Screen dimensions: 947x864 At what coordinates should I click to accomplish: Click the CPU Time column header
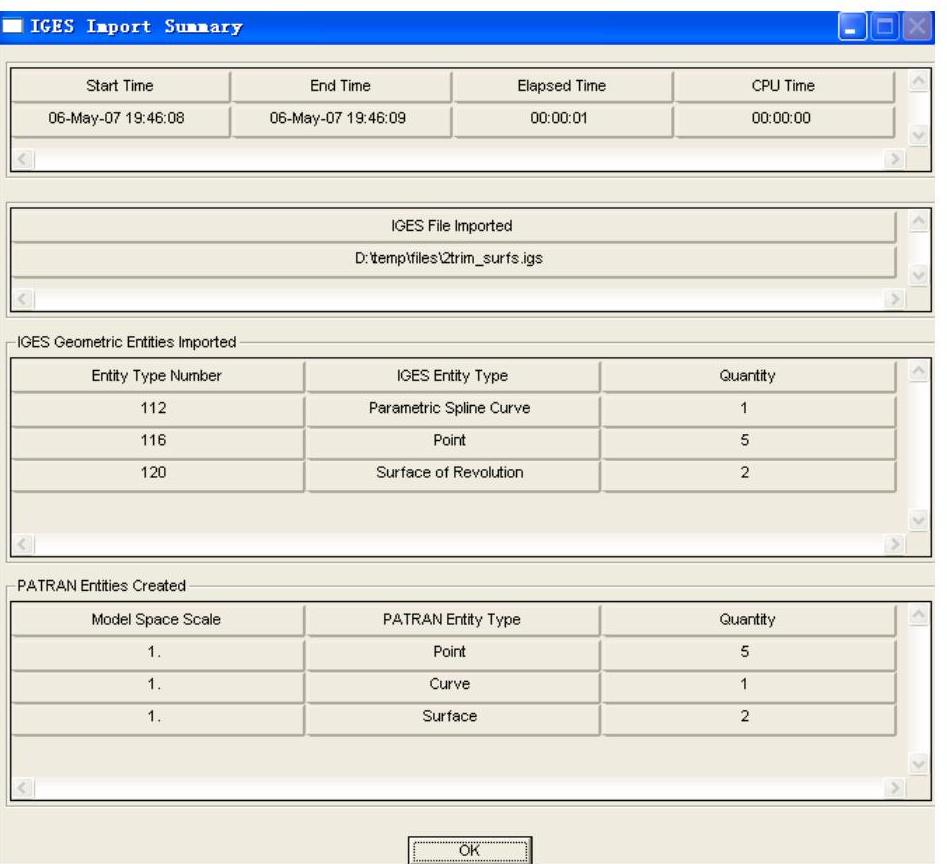(784, 86)
